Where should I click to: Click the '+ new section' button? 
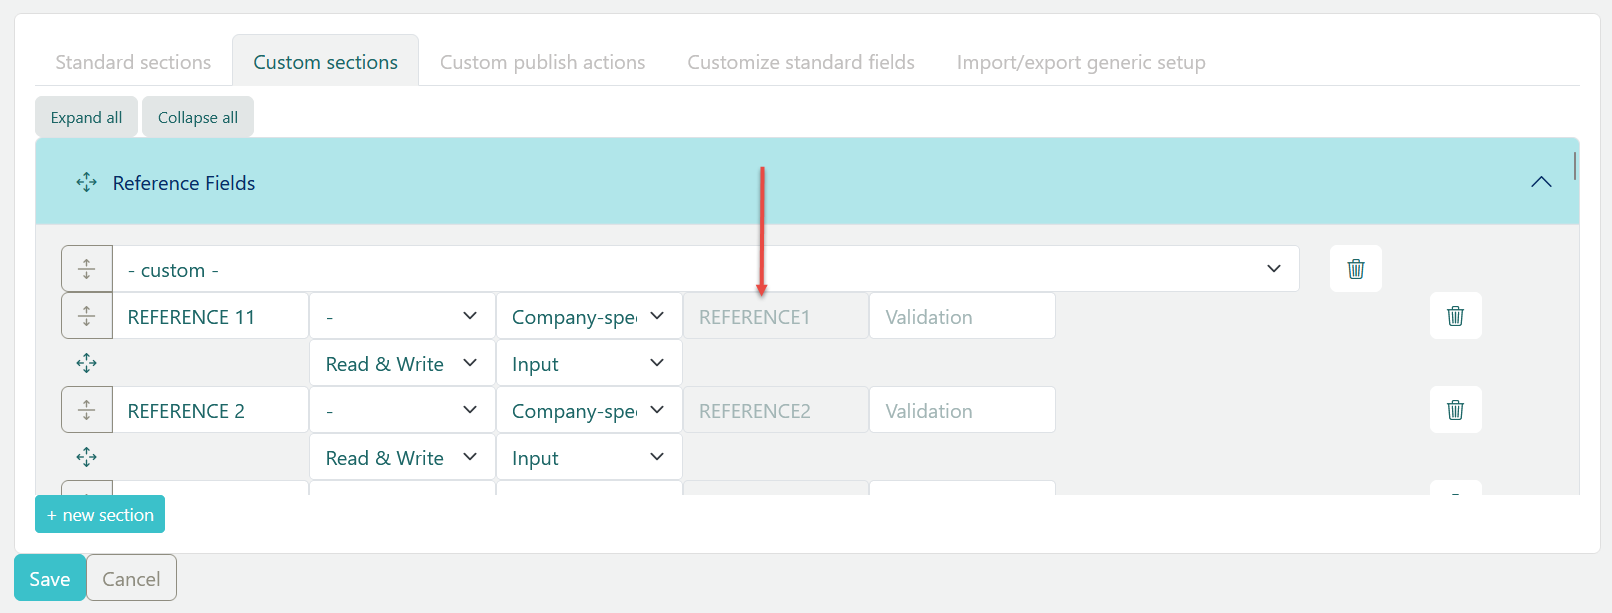pos(100,514)
